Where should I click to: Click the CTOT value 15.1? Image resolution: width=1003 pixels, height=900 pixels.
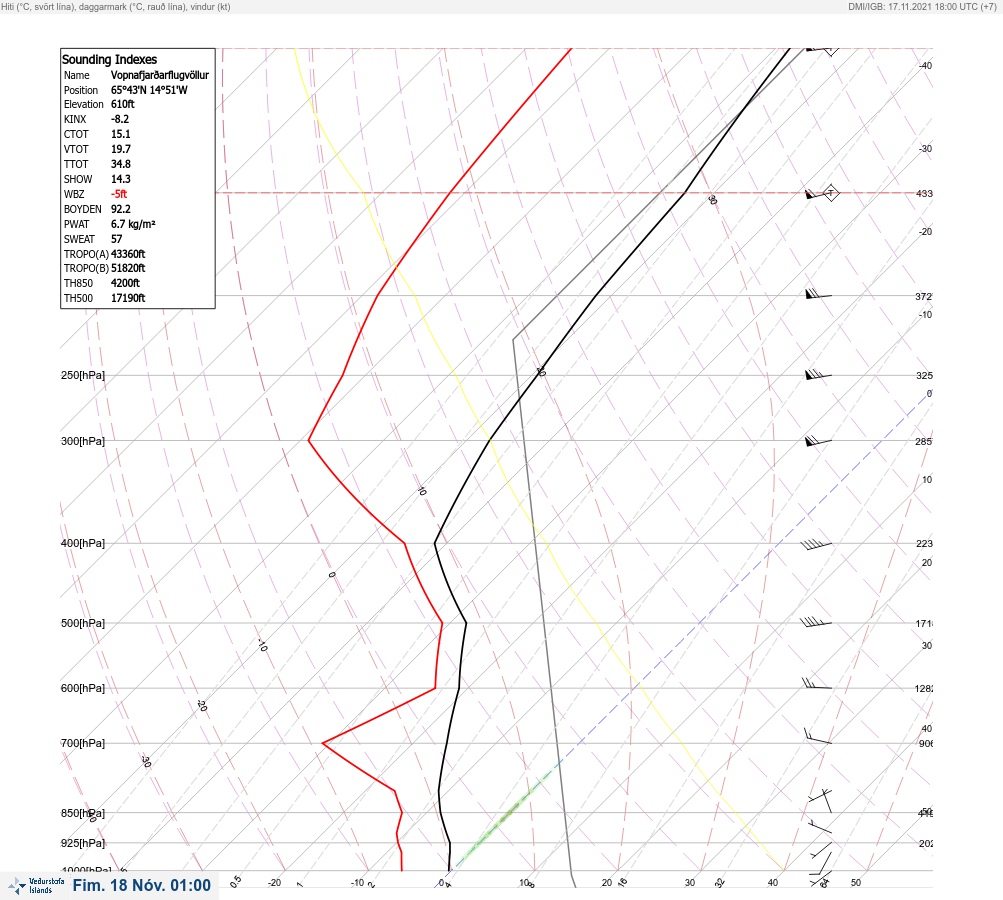(x=120, y=134)
